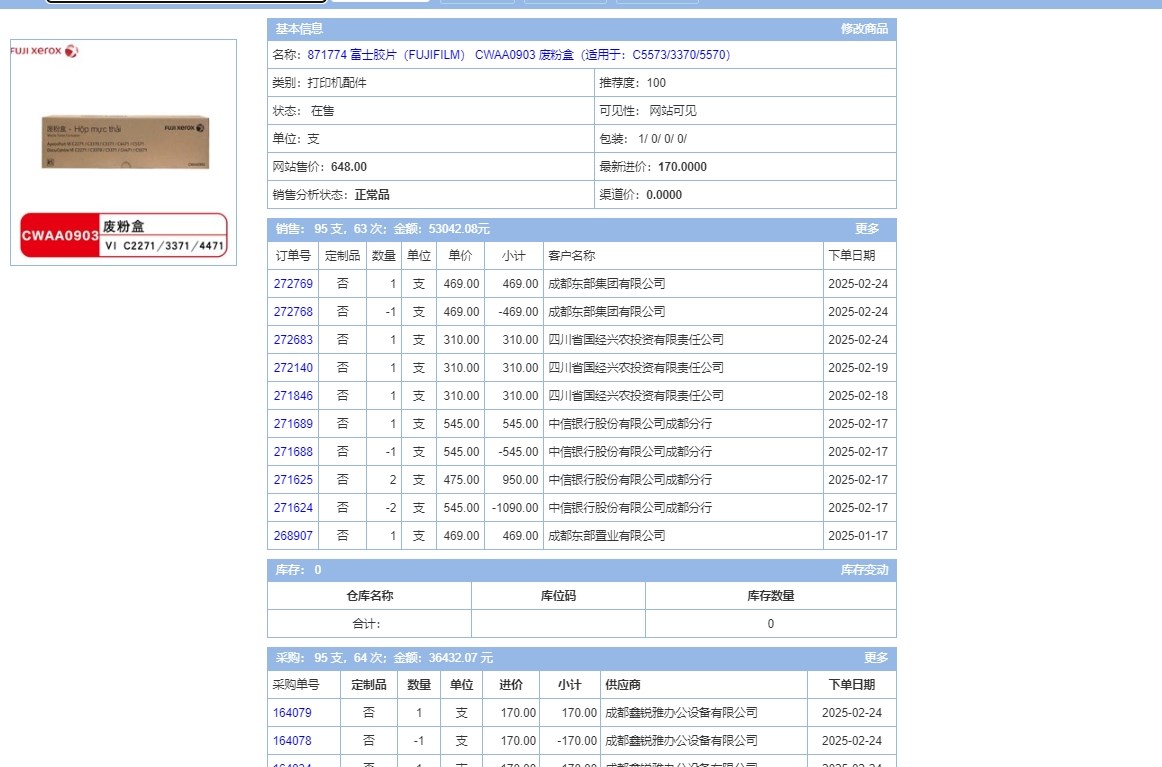1162x767 pixels.
Task: Click the 库存: 0 section title
Action: (299, 570)
